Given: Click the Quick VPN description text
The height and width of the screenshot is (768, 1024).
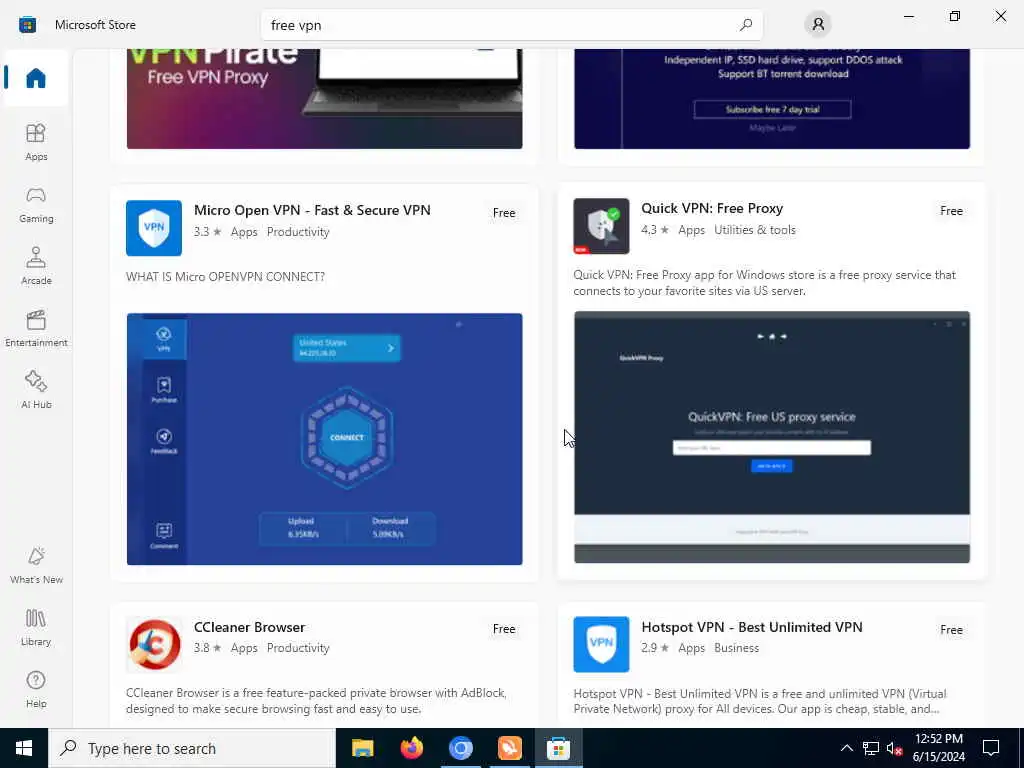Looking at the screenshot, I should pyautogui.click(x=765, y=283).
